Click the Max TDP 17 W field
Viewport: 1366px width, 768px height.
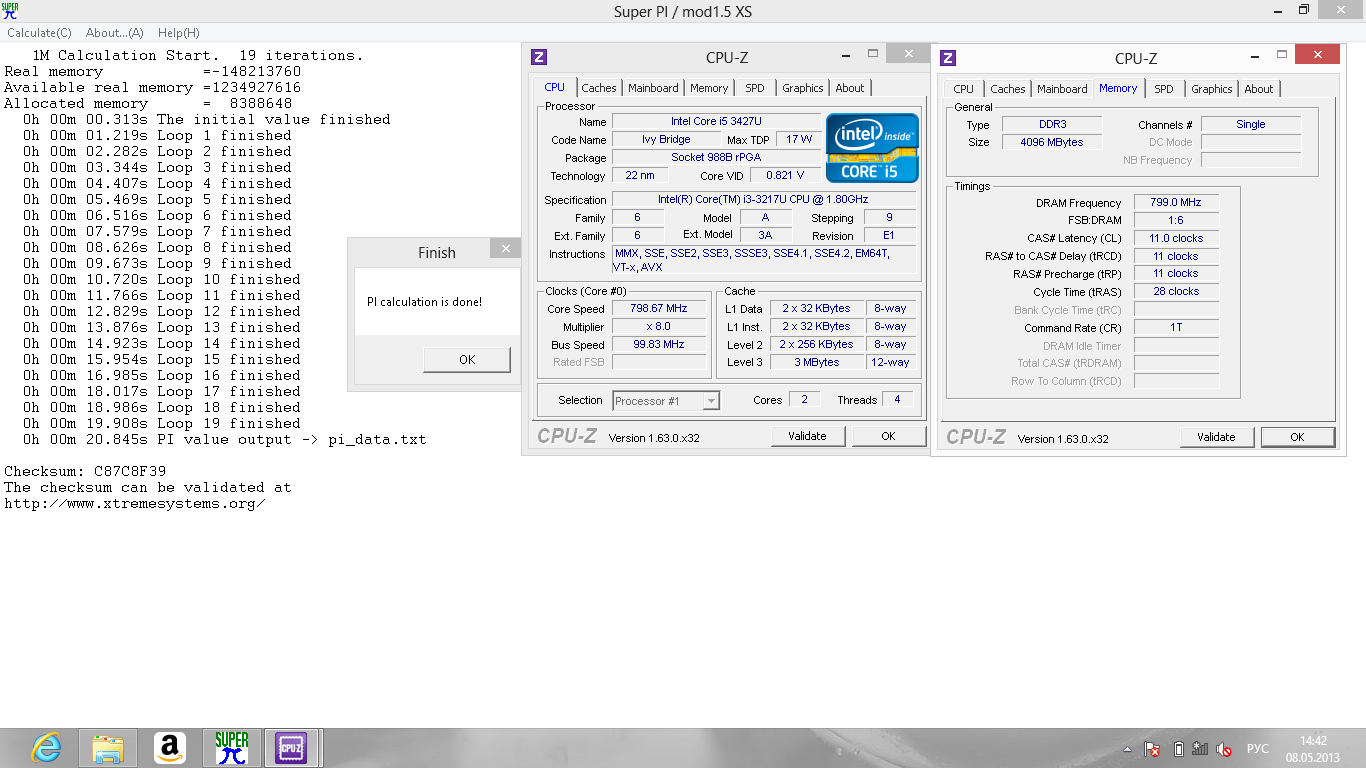coord(798,140)
